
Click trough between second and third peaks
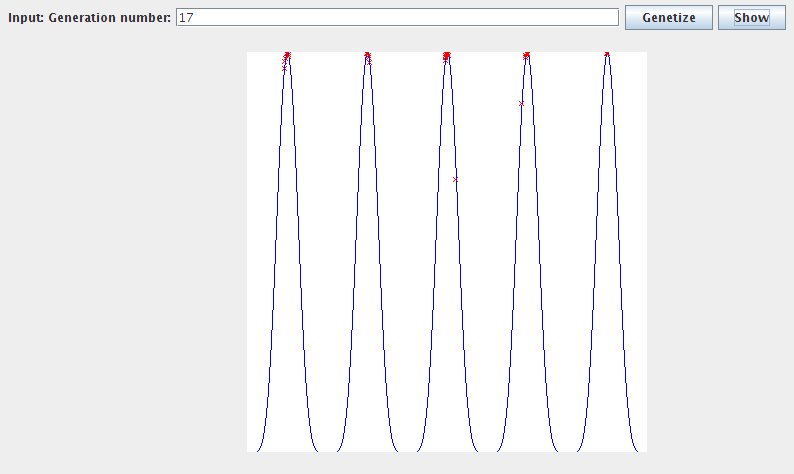[x=407, y=451]
